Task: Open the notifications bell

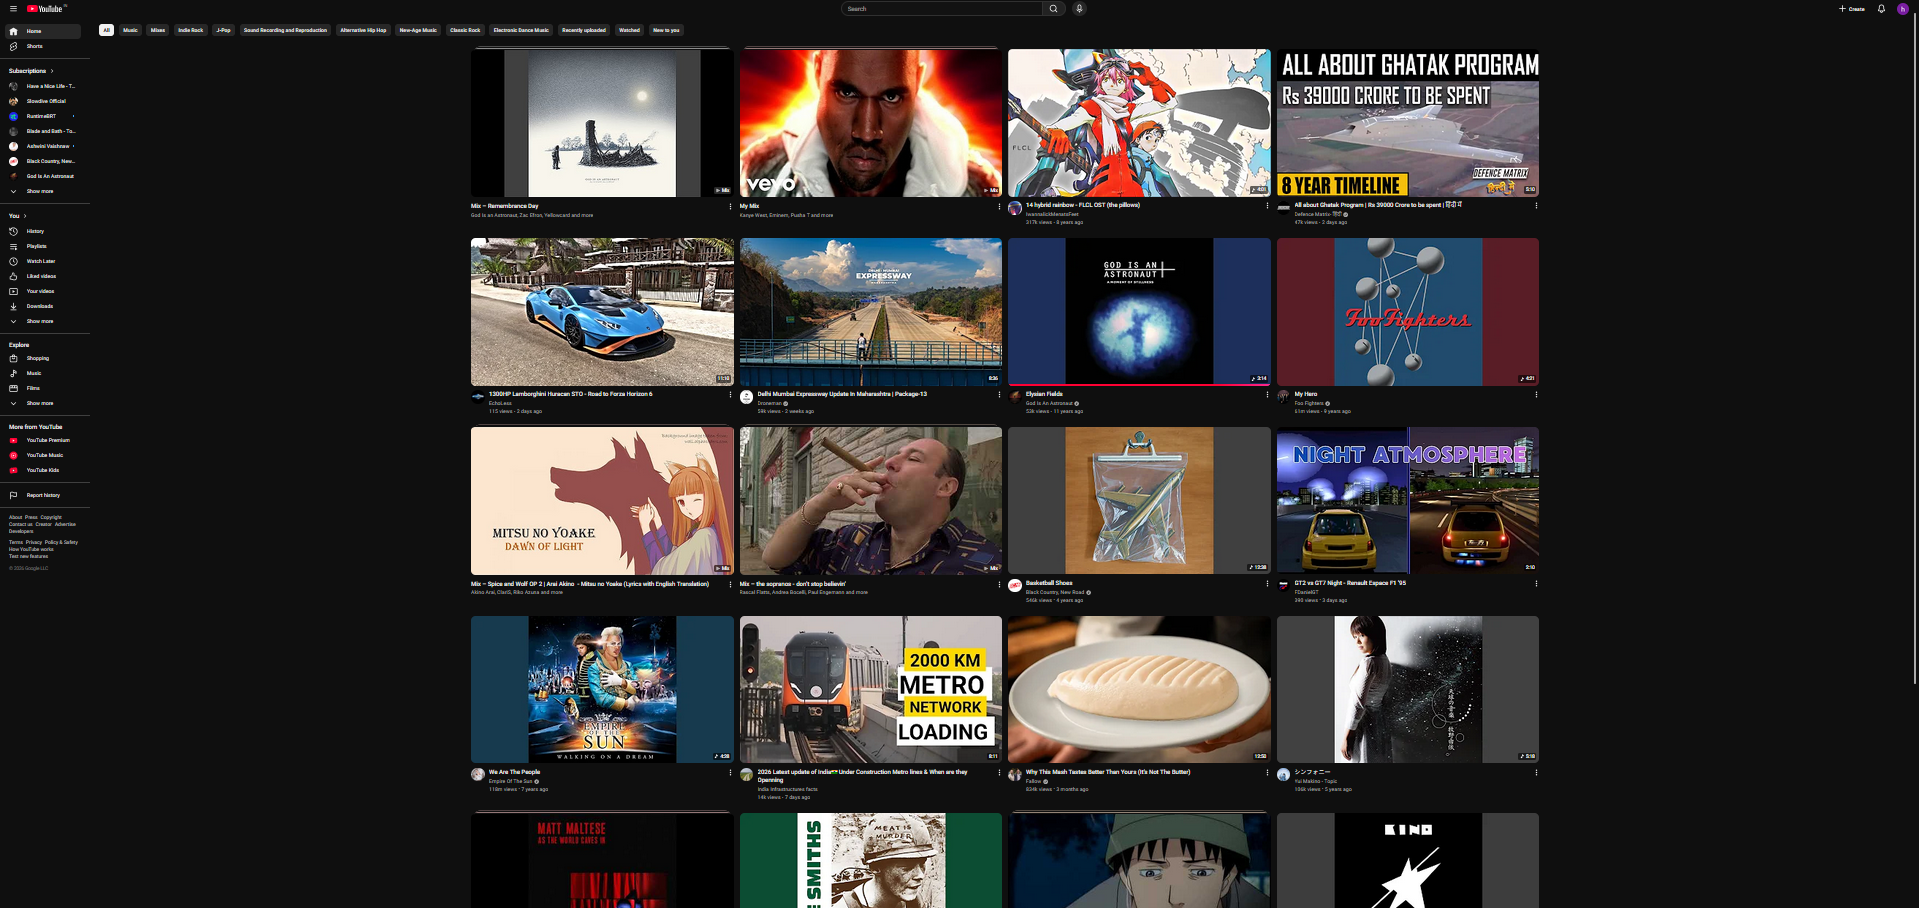Action: pos(1881,9)
